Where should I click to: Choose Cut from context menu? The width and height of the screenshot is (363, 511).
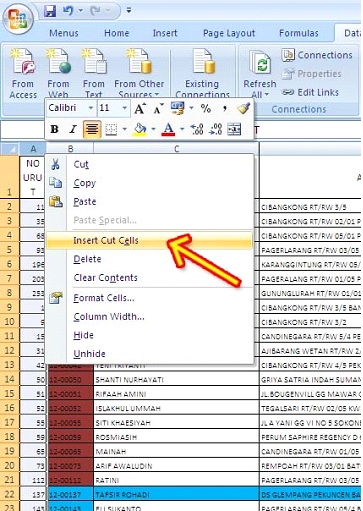click(x=149, y=164)
